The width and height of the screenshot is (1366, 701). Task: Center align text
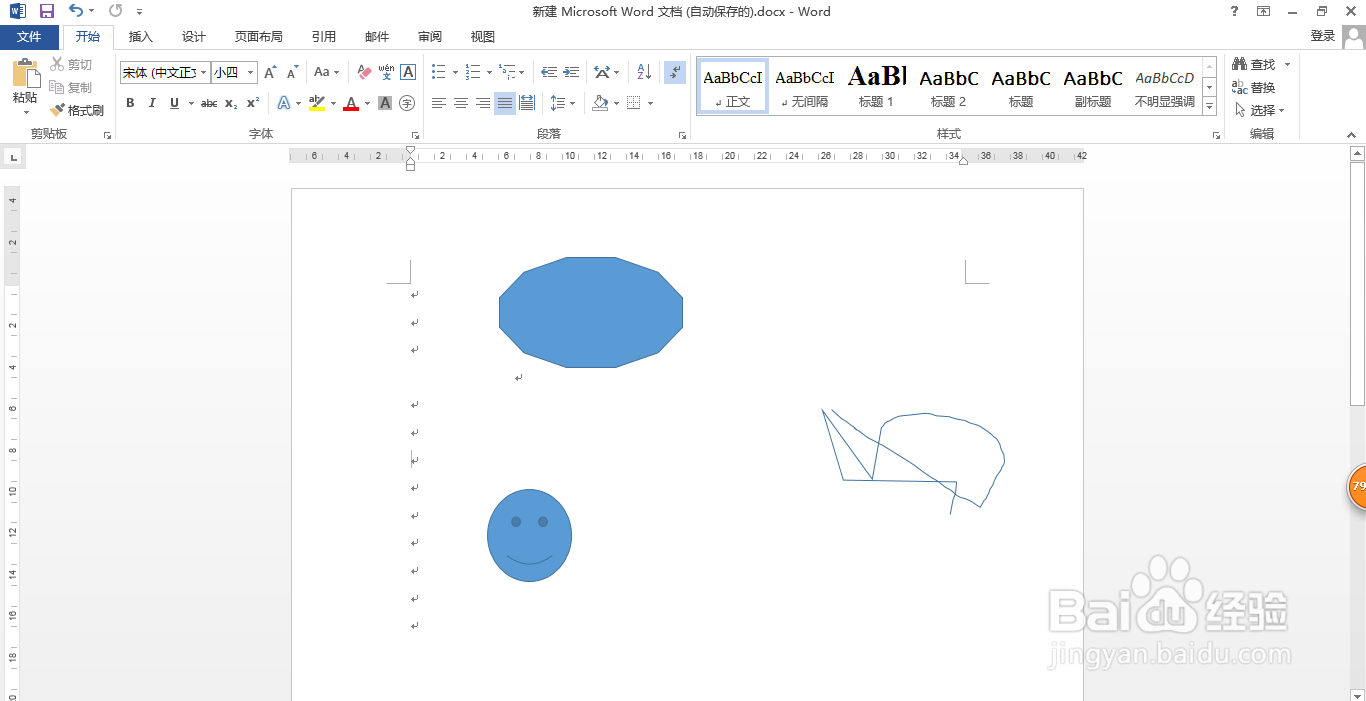pos(461,103)
